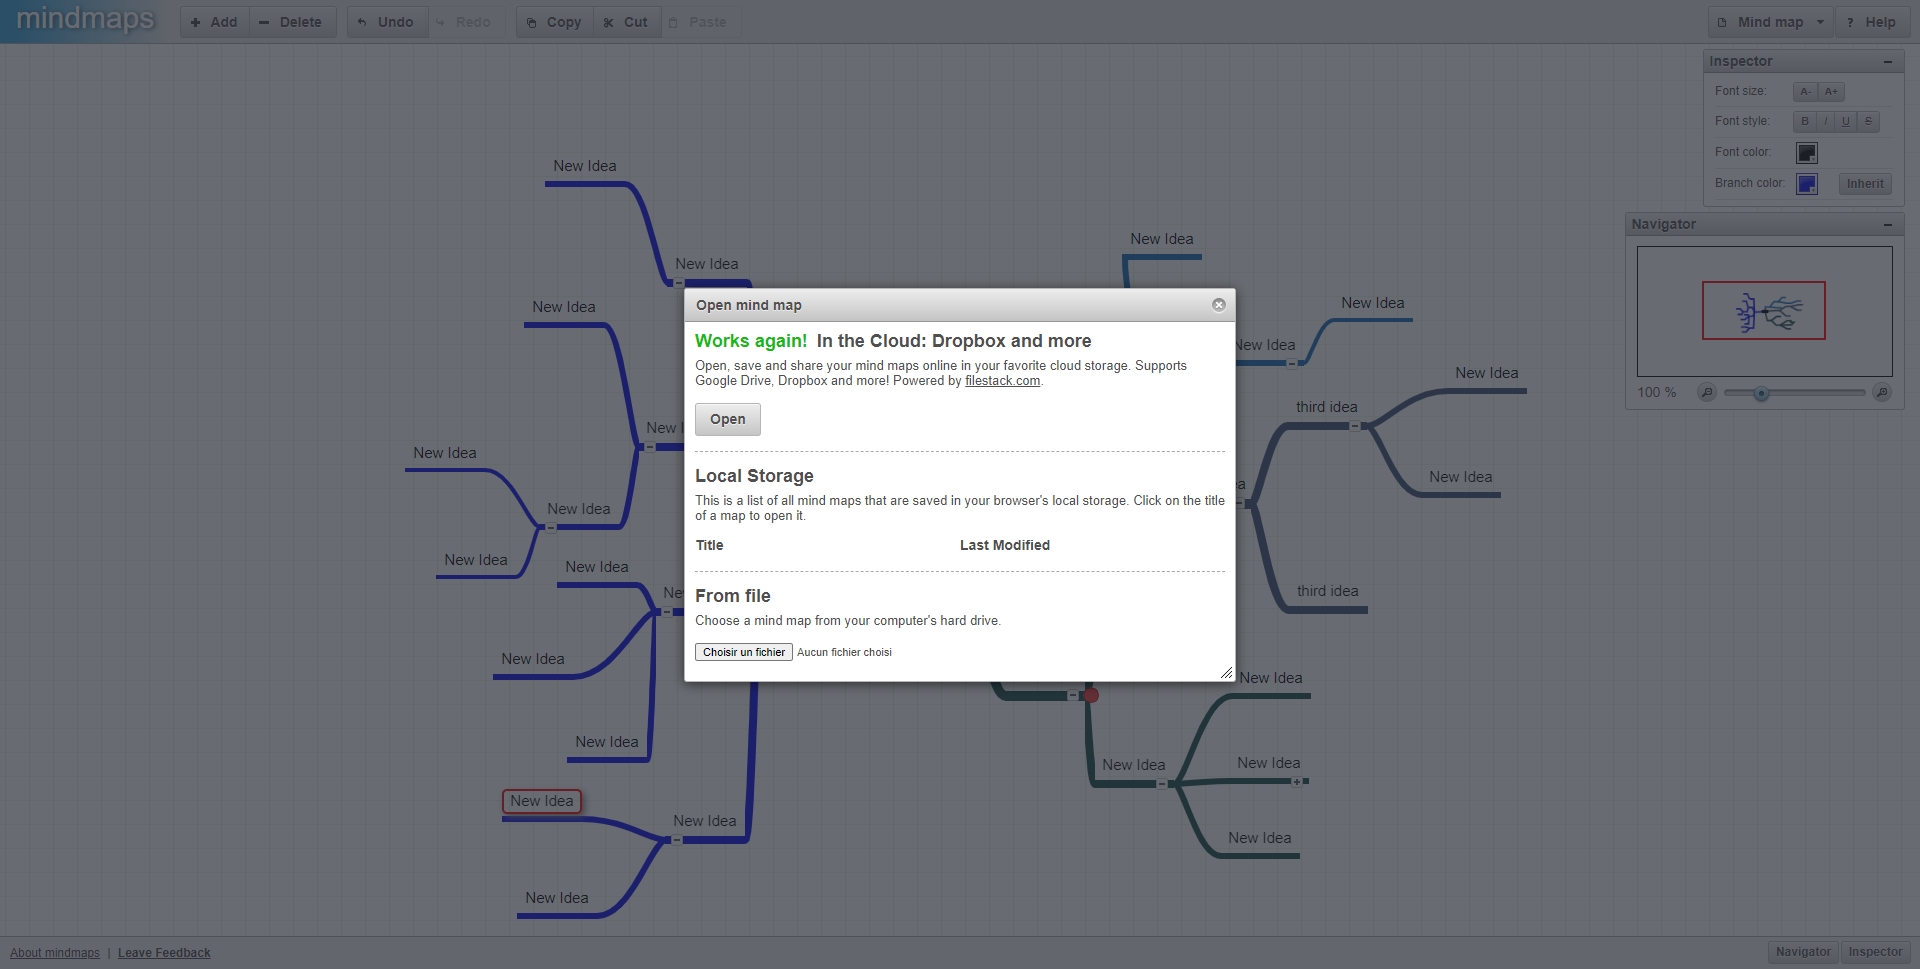Open the Mind map dropdown menu
1920x969 pixels.
click(x=1771, y=22)
